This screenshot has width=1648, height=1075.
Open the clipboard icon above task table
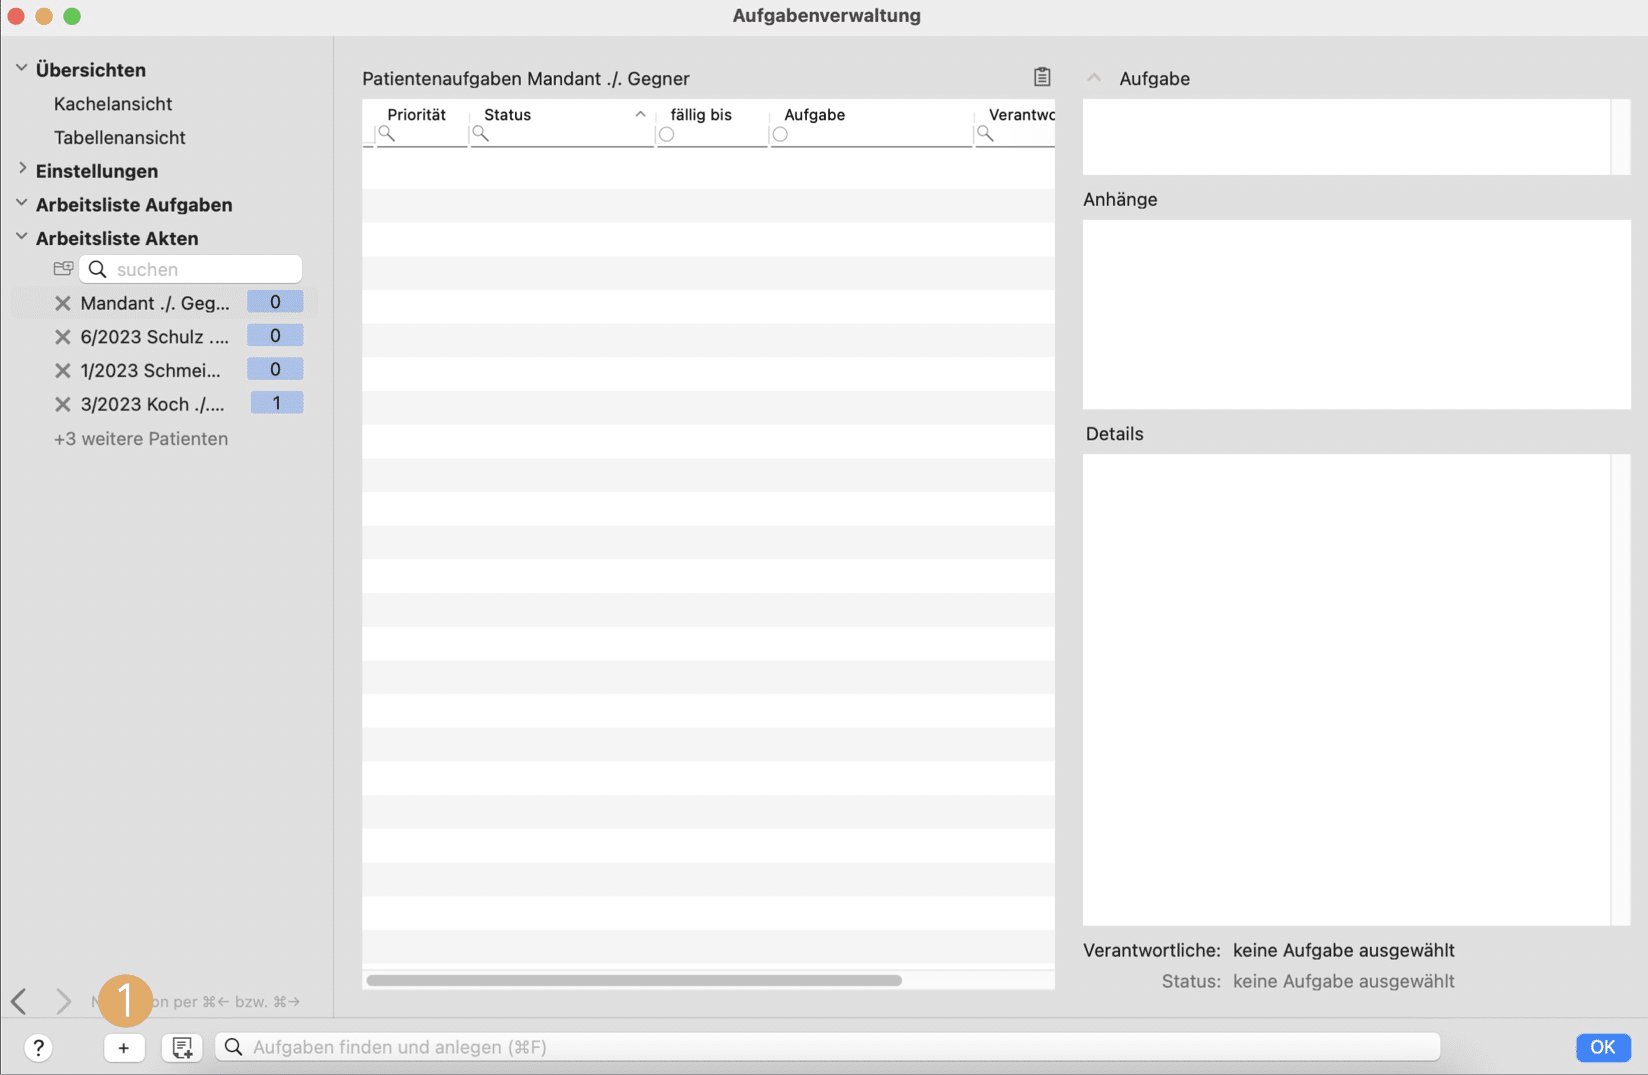(1042, 77)
